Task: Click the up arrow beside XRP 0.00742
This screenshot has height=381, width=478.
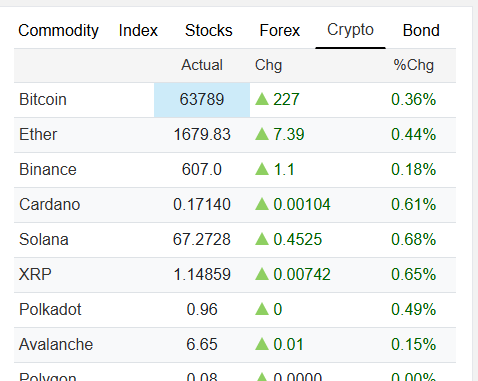Action: point(262,274)
